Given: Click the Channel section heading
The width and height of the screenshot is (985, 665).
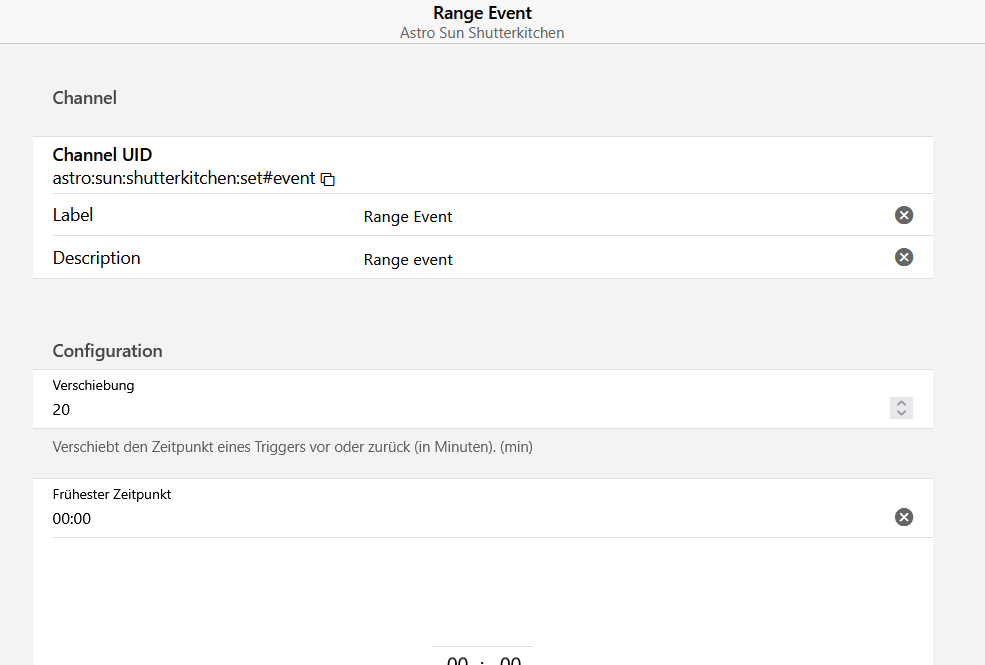Looking at the screenshot, I should pos(84,98).
